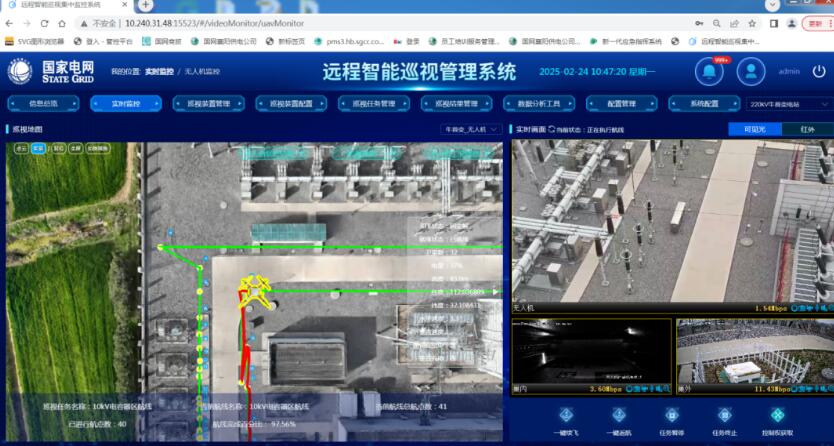Open the 数据分析工具 menu tab
The height and width of the screenshot is (446, 834).
pos(538,103)
